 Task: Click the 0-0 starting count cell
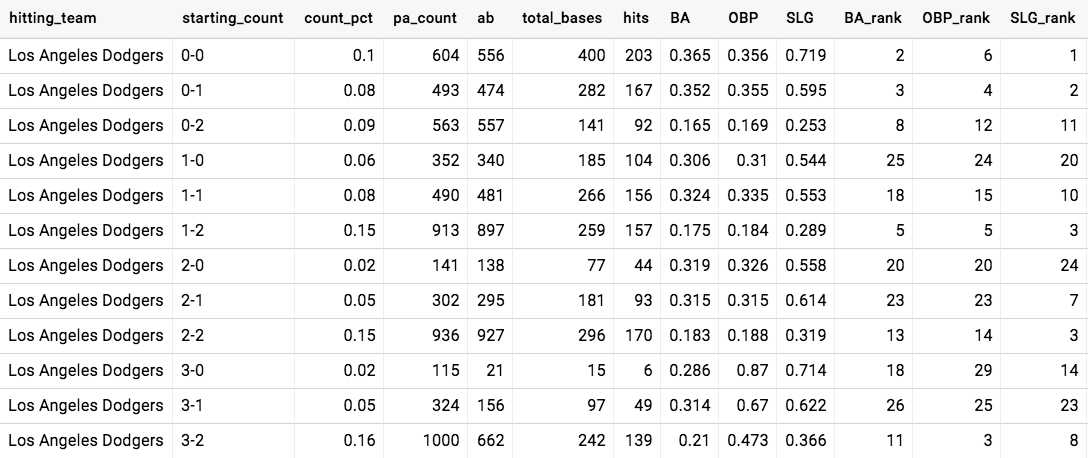192,56
